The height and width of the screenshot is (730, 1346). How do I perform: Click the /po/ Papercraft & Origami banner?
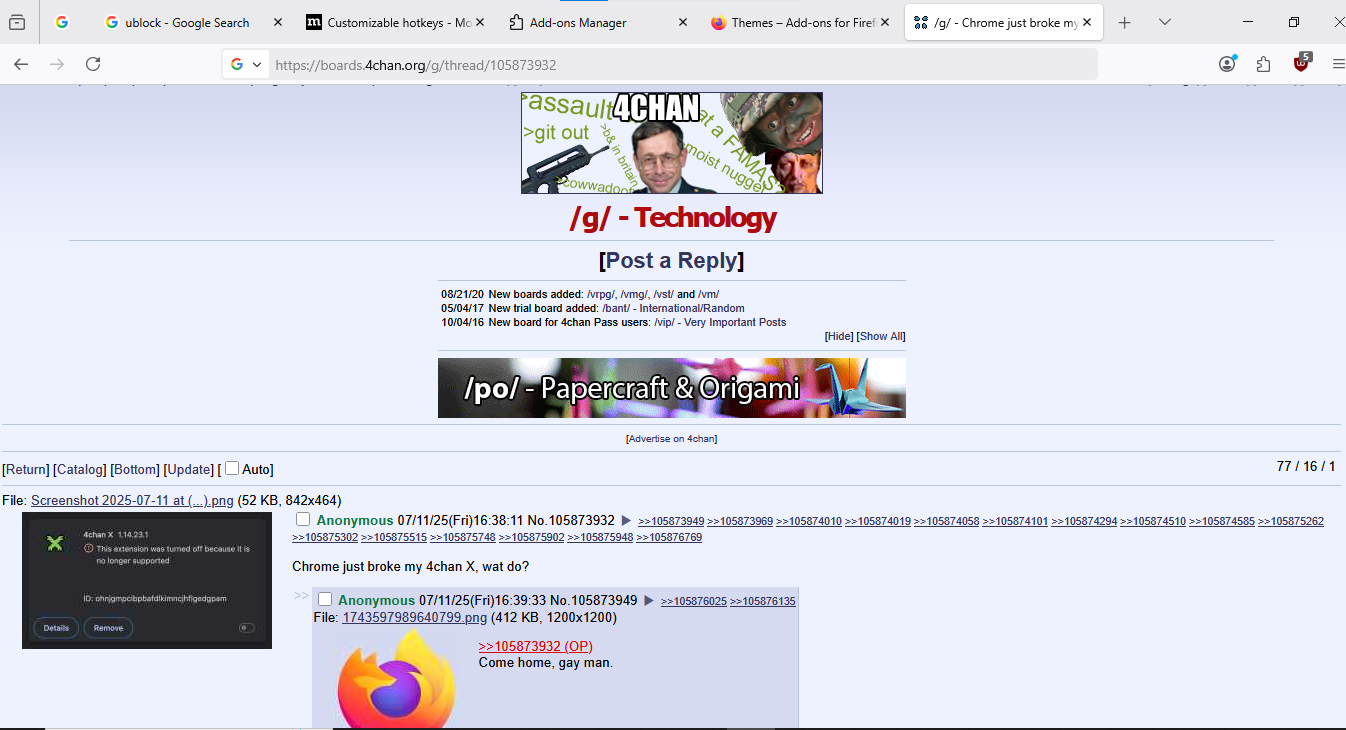click(x=672, y=388)
